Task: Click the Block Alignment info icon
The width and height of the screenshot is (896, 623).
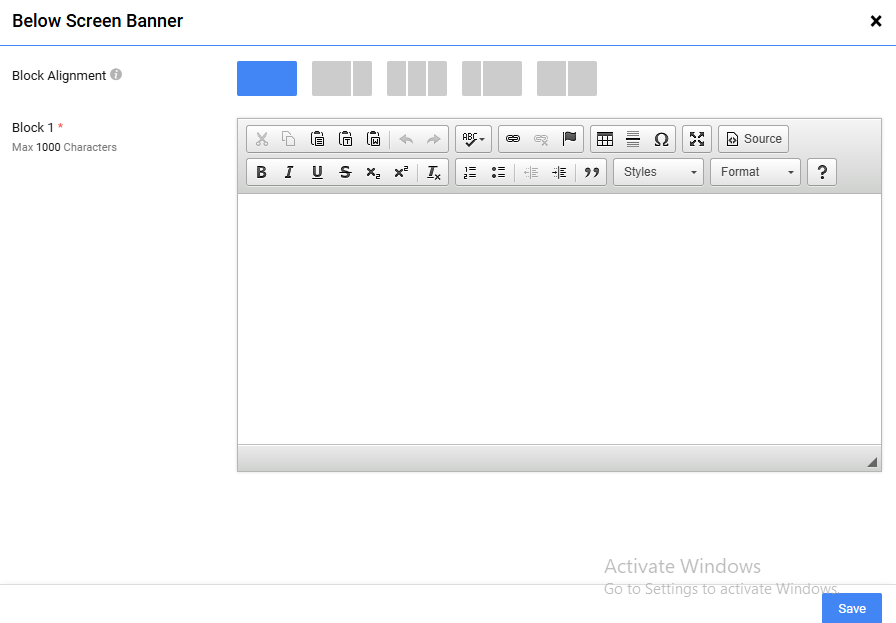Action: 116,75
